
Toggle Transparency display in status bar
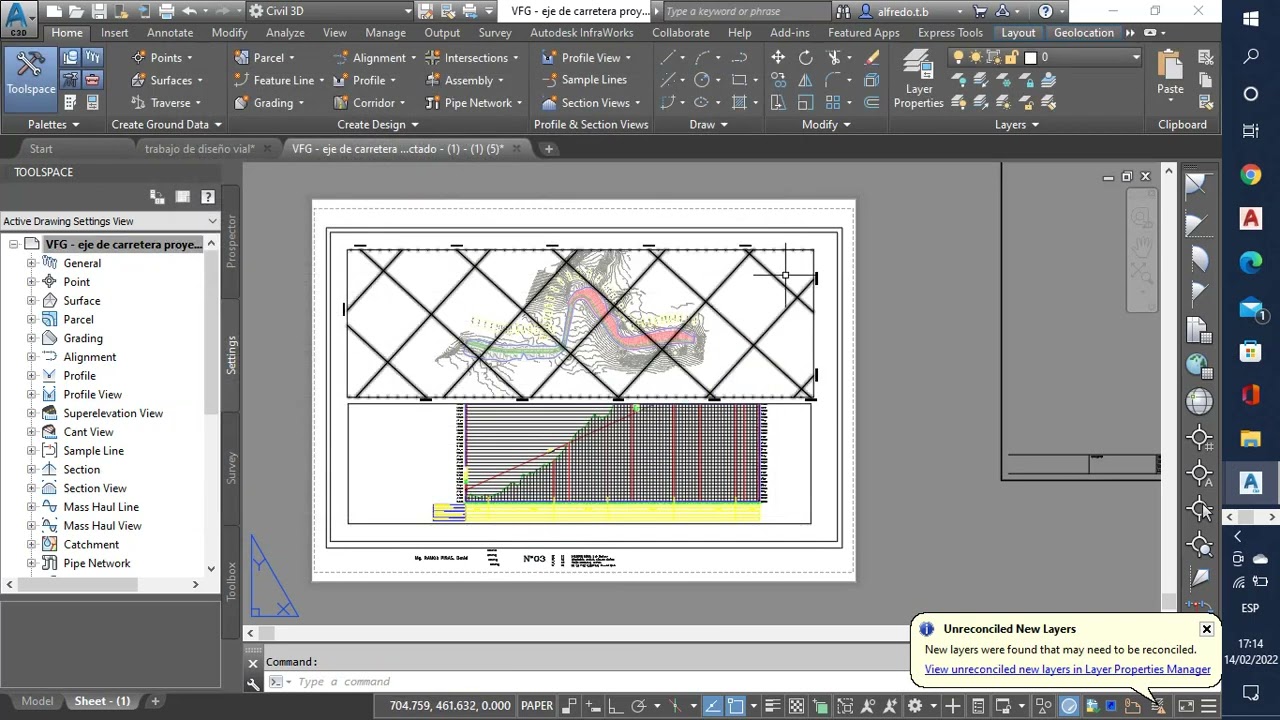click(x=796, y=706)
